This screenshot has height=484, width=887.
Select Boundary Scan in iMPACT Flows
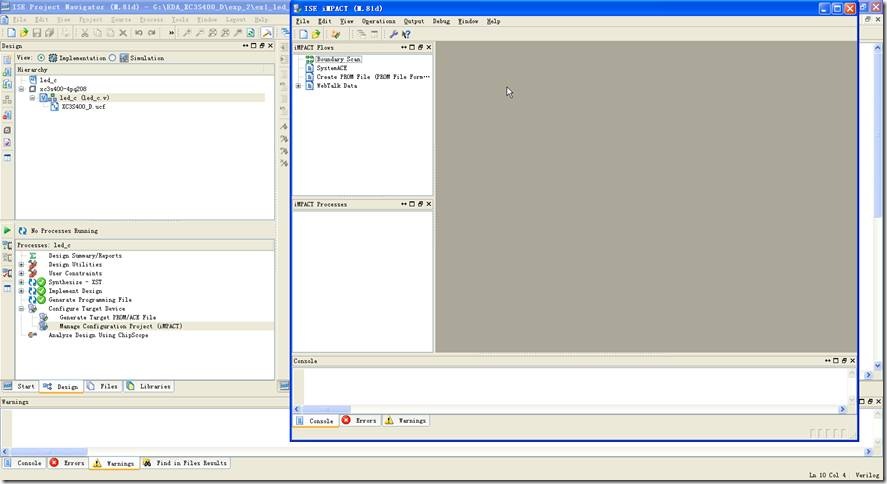coord(338,60)
